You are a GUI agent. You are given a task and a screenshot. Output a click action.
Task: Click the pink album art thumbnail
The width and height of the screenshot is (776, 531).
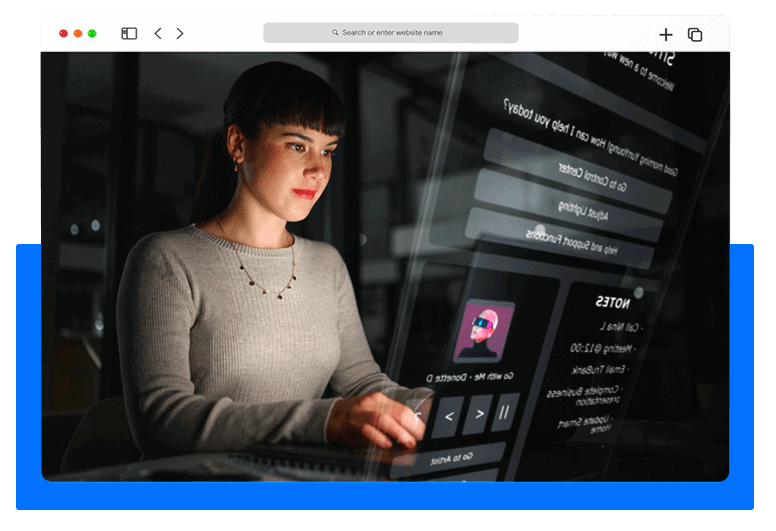(483, 332)
